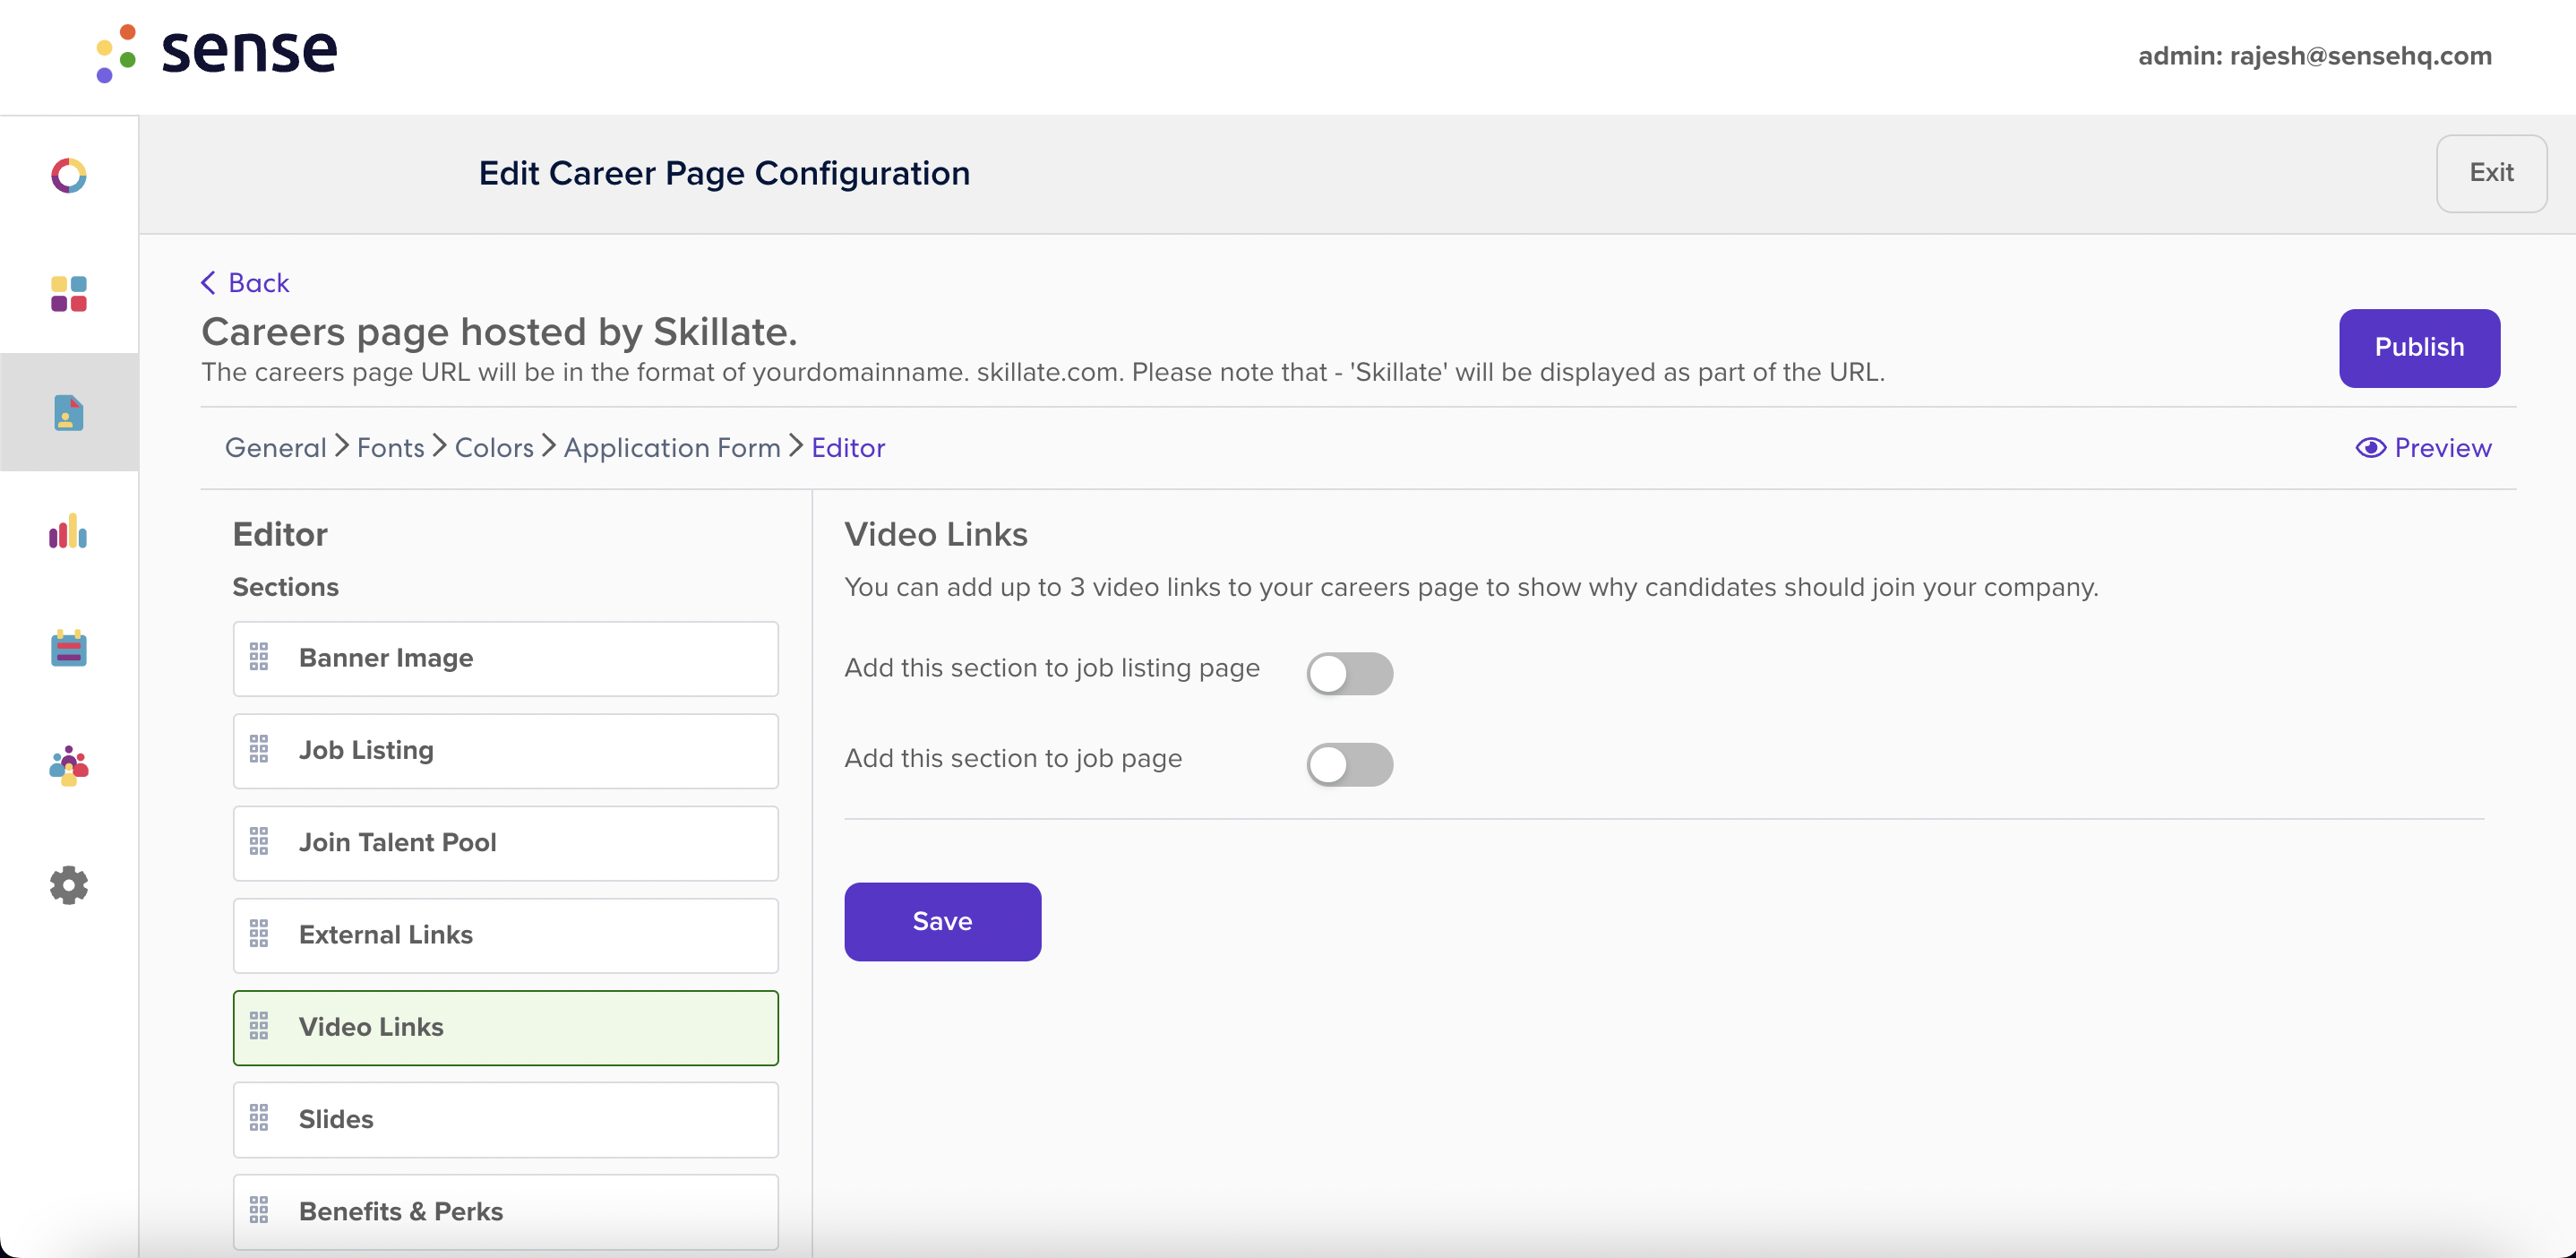Enable 'Add this section to job listing page'
The width and height of the screenshot is (2576, 1258).
point(1349,673)
